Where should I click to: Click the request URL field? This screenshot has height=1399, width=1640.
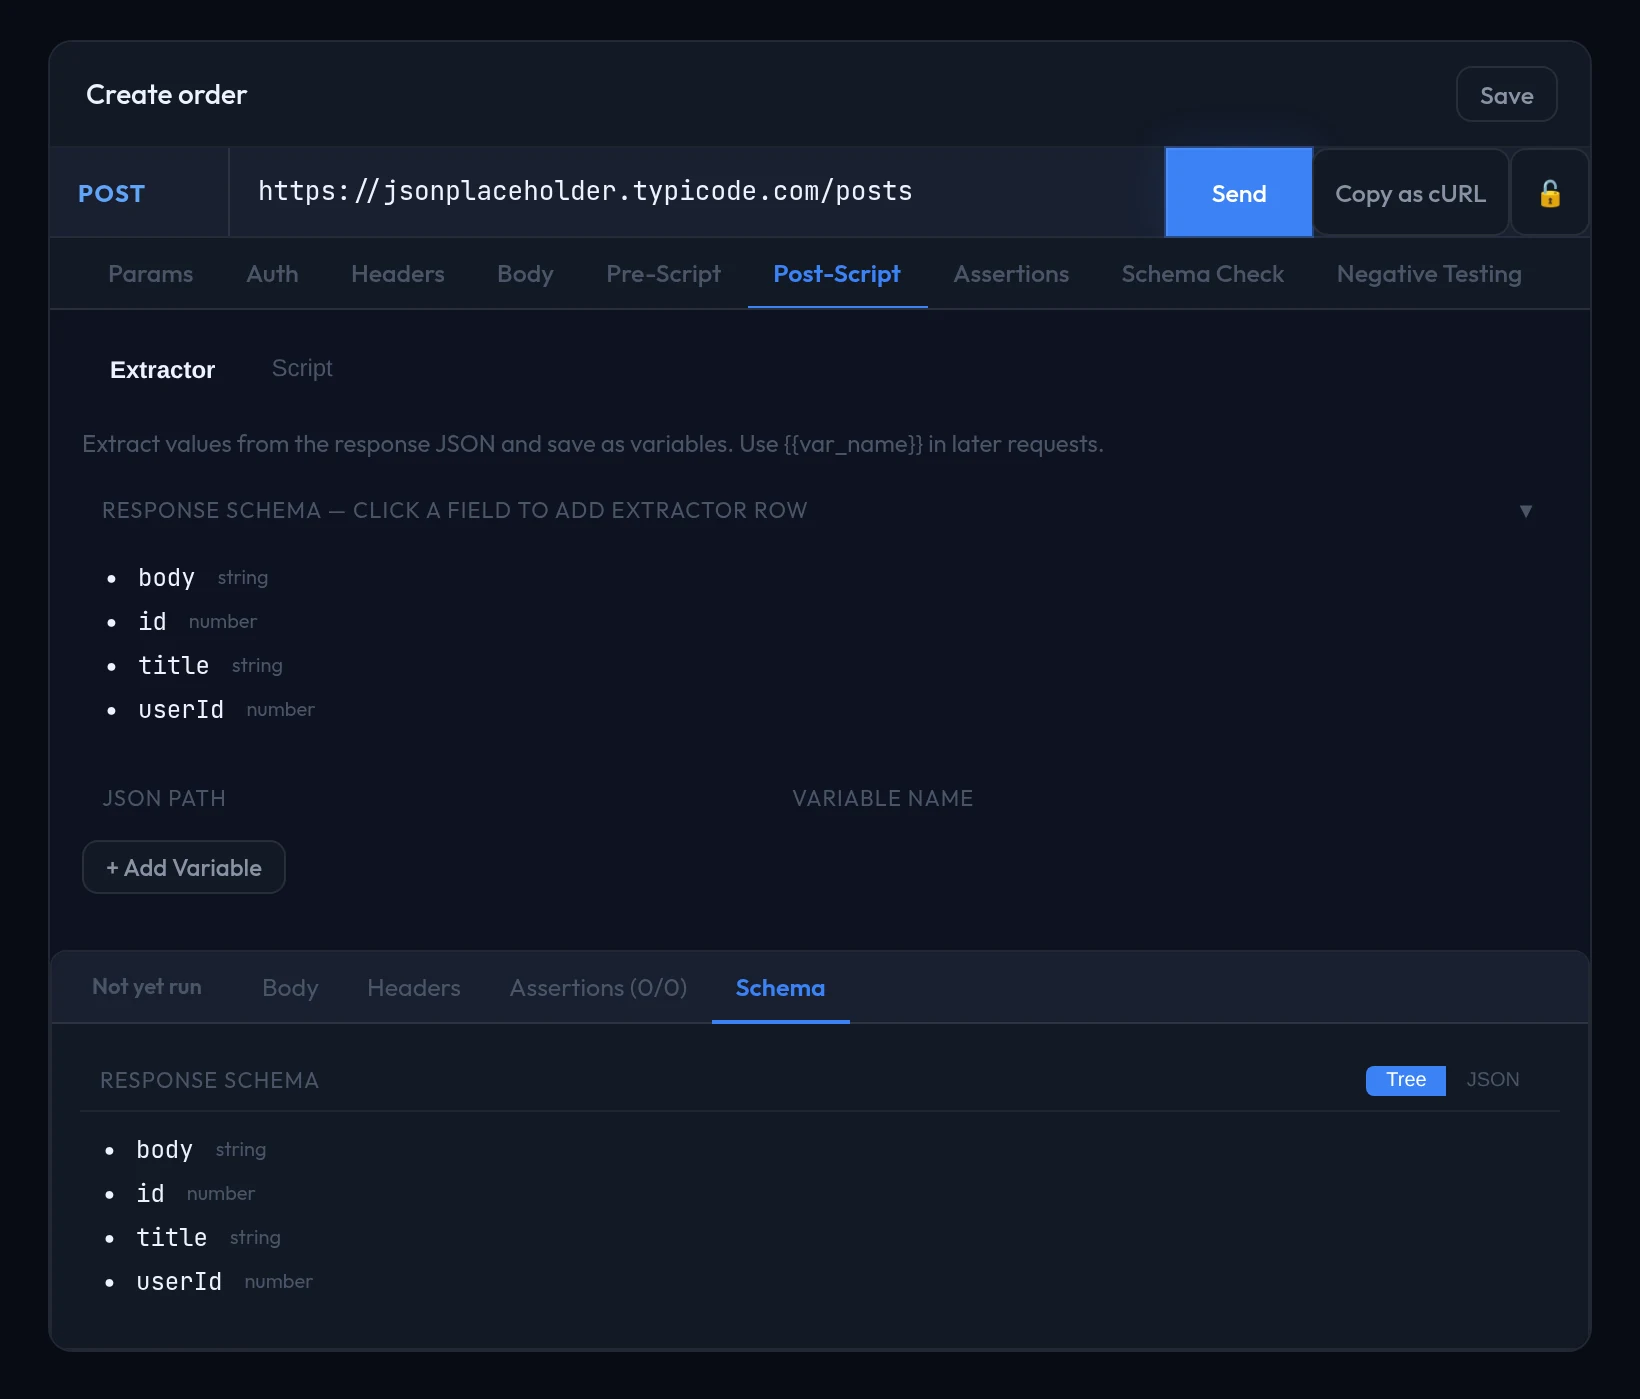pos(696,192)
